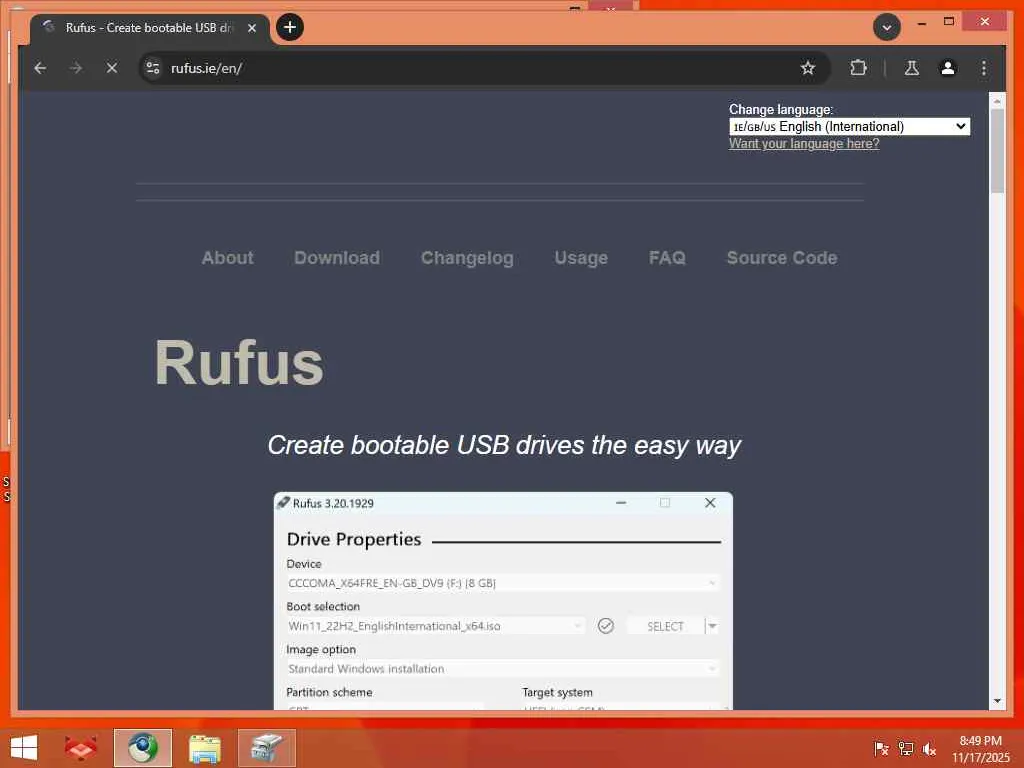Open the Change language dropdown

click(849, 127)
